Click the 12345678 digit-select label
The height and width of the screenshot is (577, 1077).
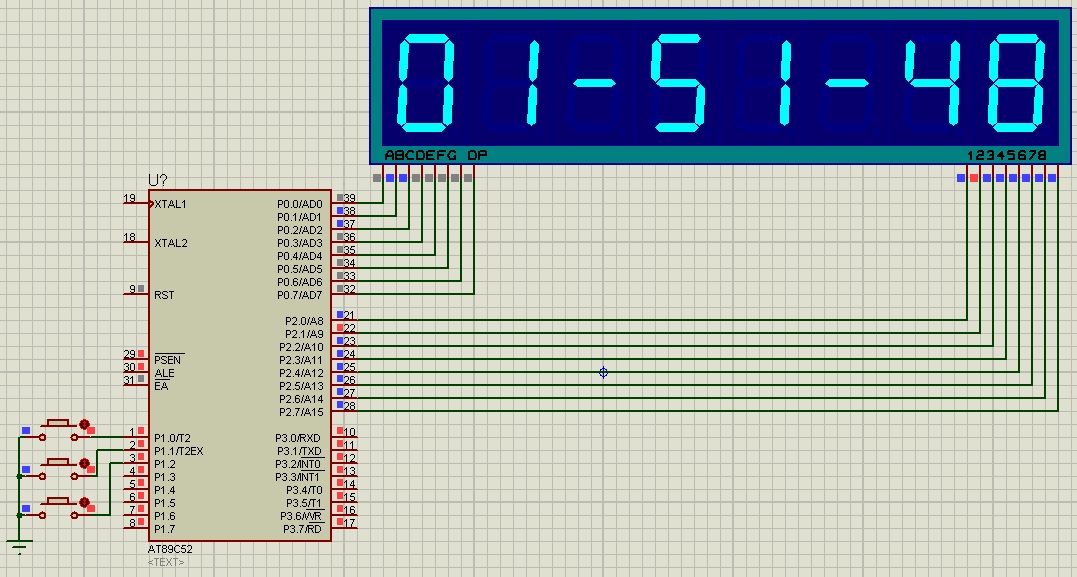click(1007, 155)
